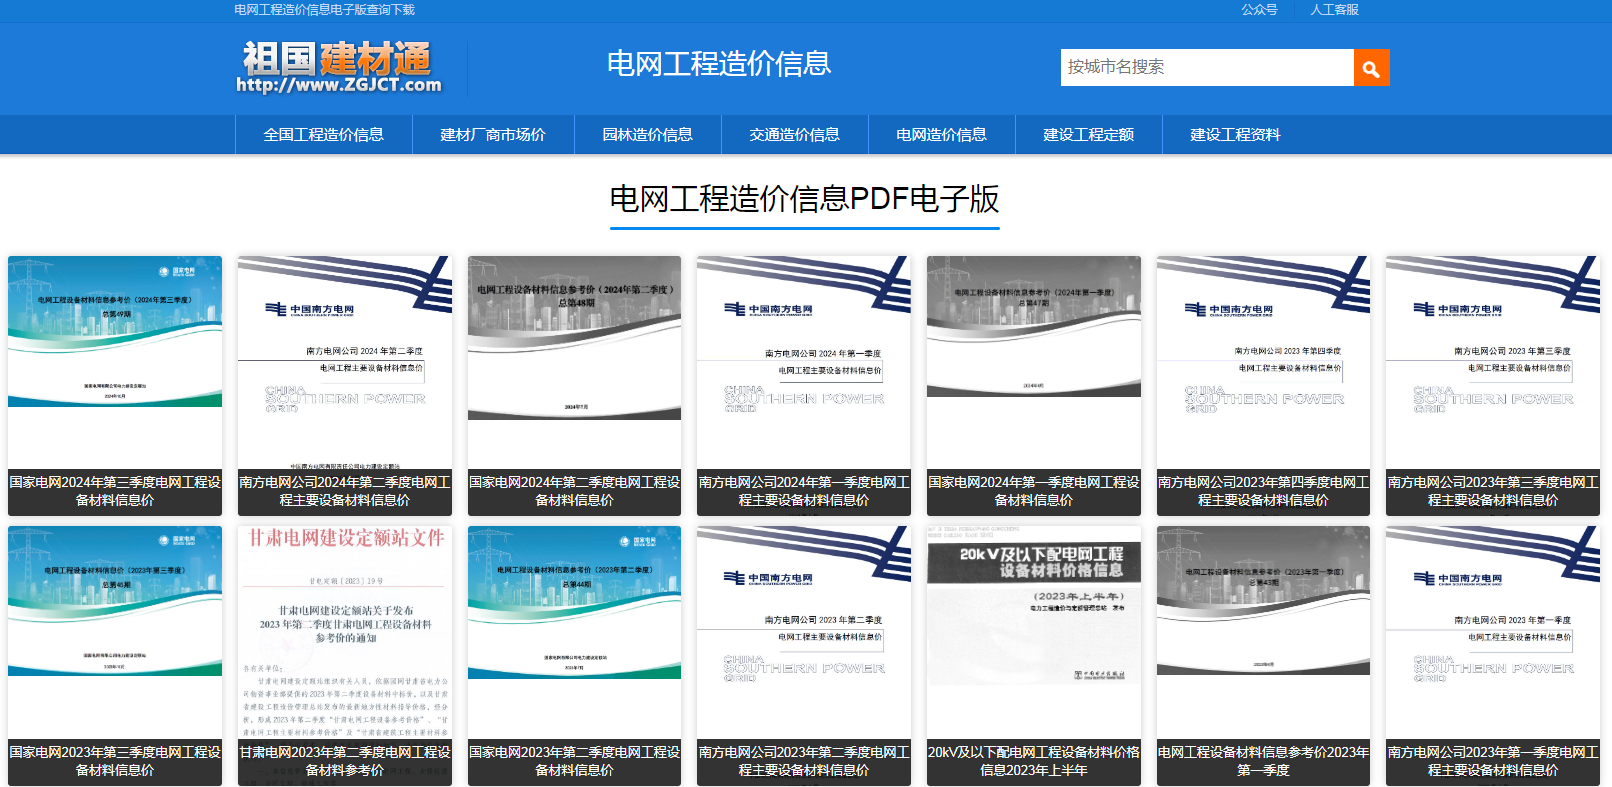The image size is (1612, 787).
Task: Click caption 电网工程设备材料信息参考价2023年第一季度
Action: [1263, 762]
